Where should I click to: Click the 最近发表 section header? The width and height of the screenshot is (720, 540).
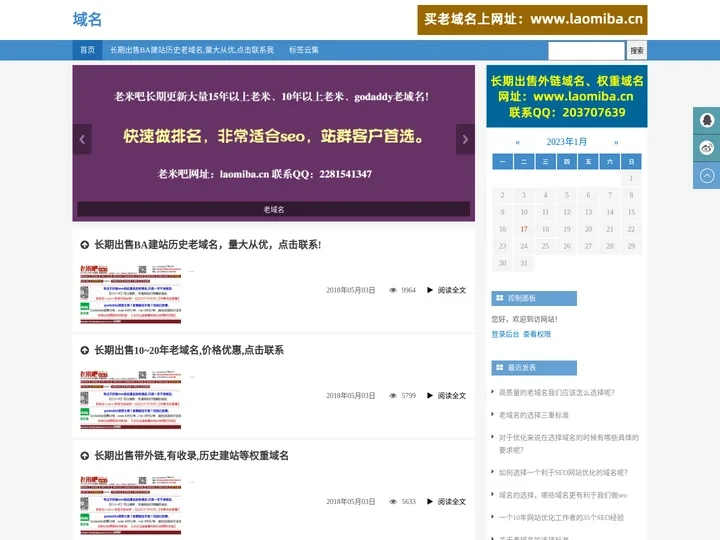click(534, 367)
